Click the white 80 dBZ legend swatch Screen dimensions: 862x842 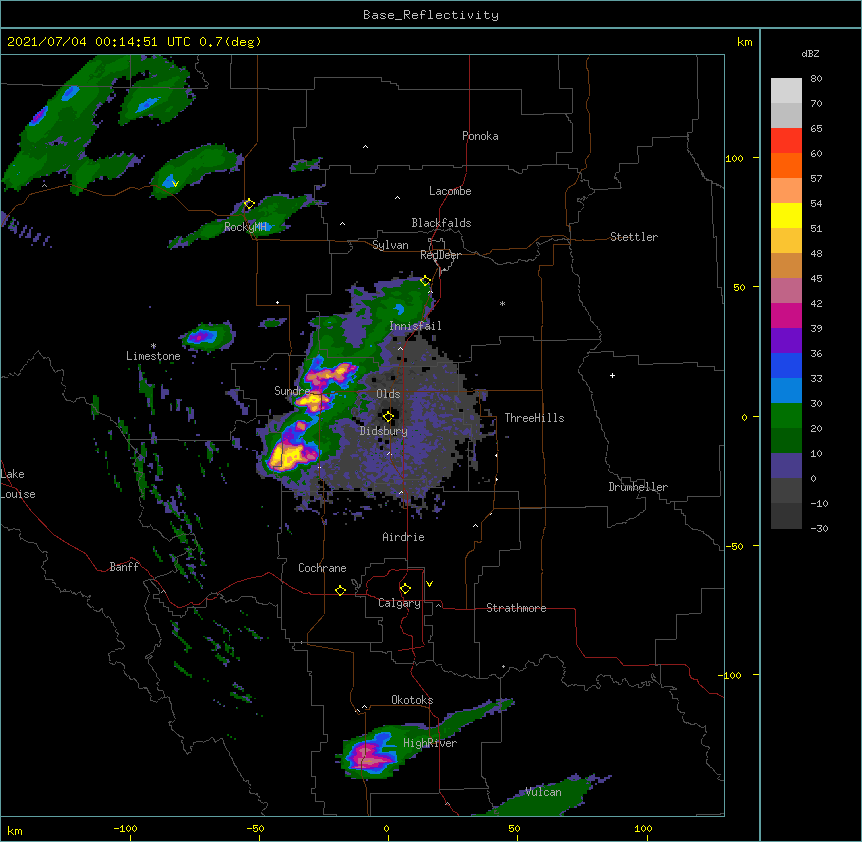coord(786,91)
